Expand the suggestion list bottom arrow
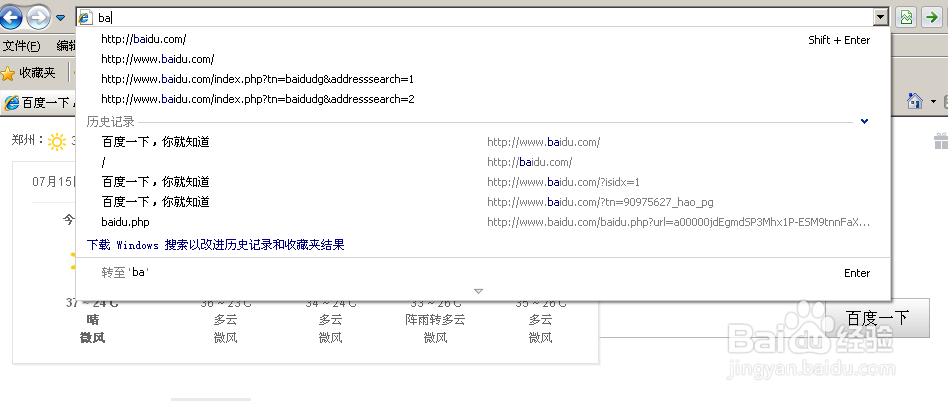 tap(478, 292)
